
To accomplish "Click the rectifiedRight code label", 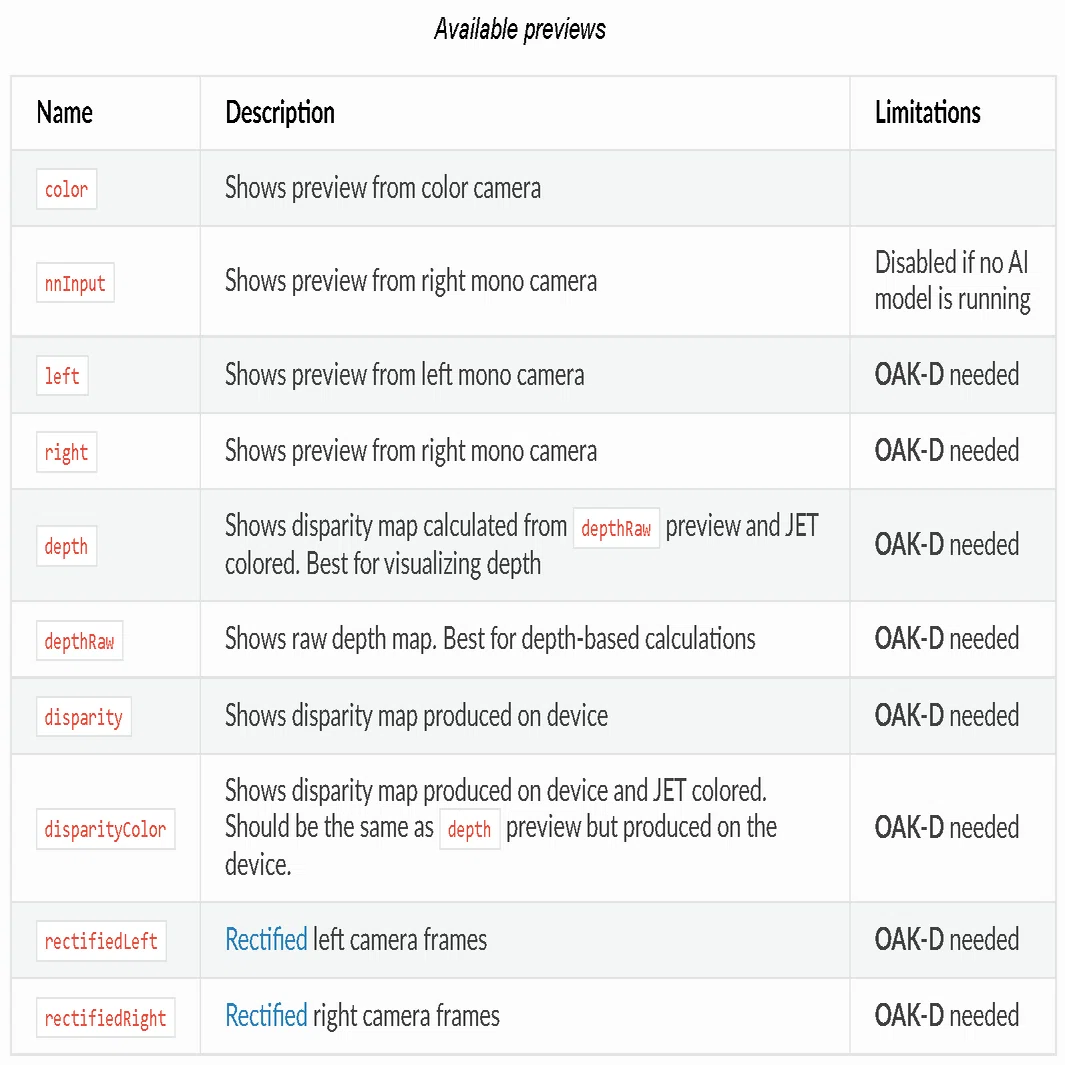I will click(105, 1017).
